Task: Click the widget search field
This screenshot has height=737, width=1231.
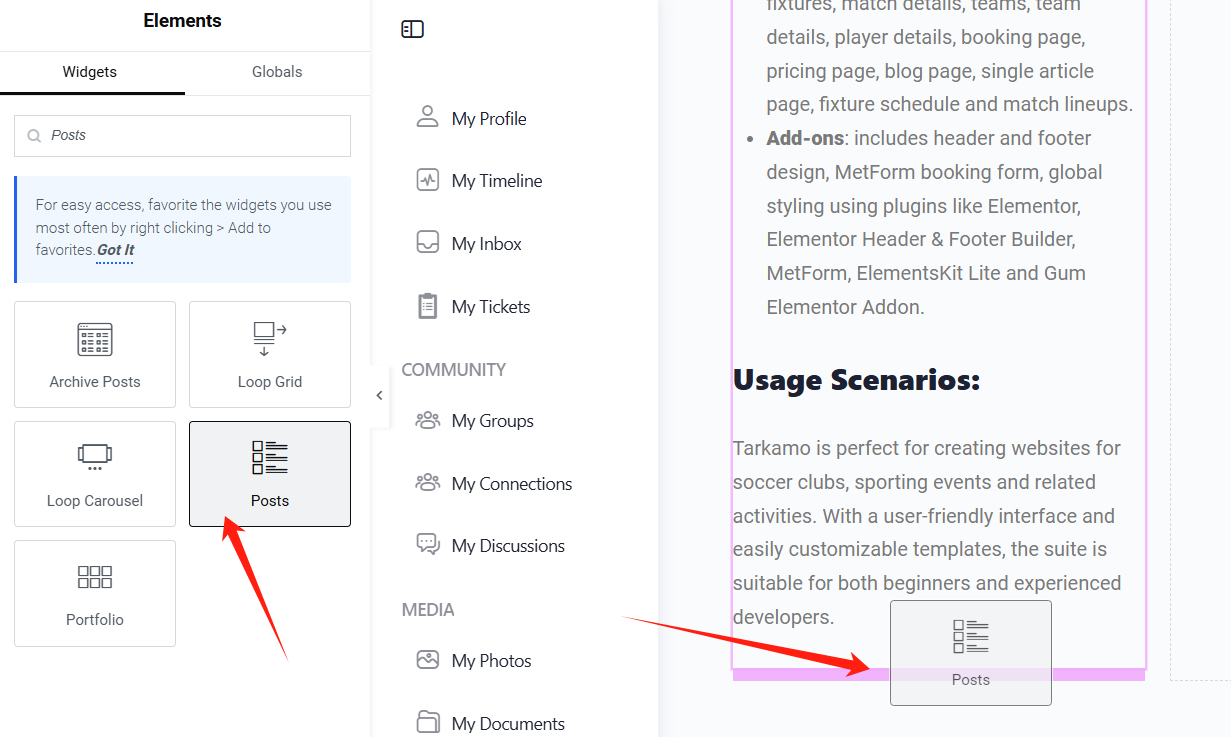Action: (x=181, y=135)
